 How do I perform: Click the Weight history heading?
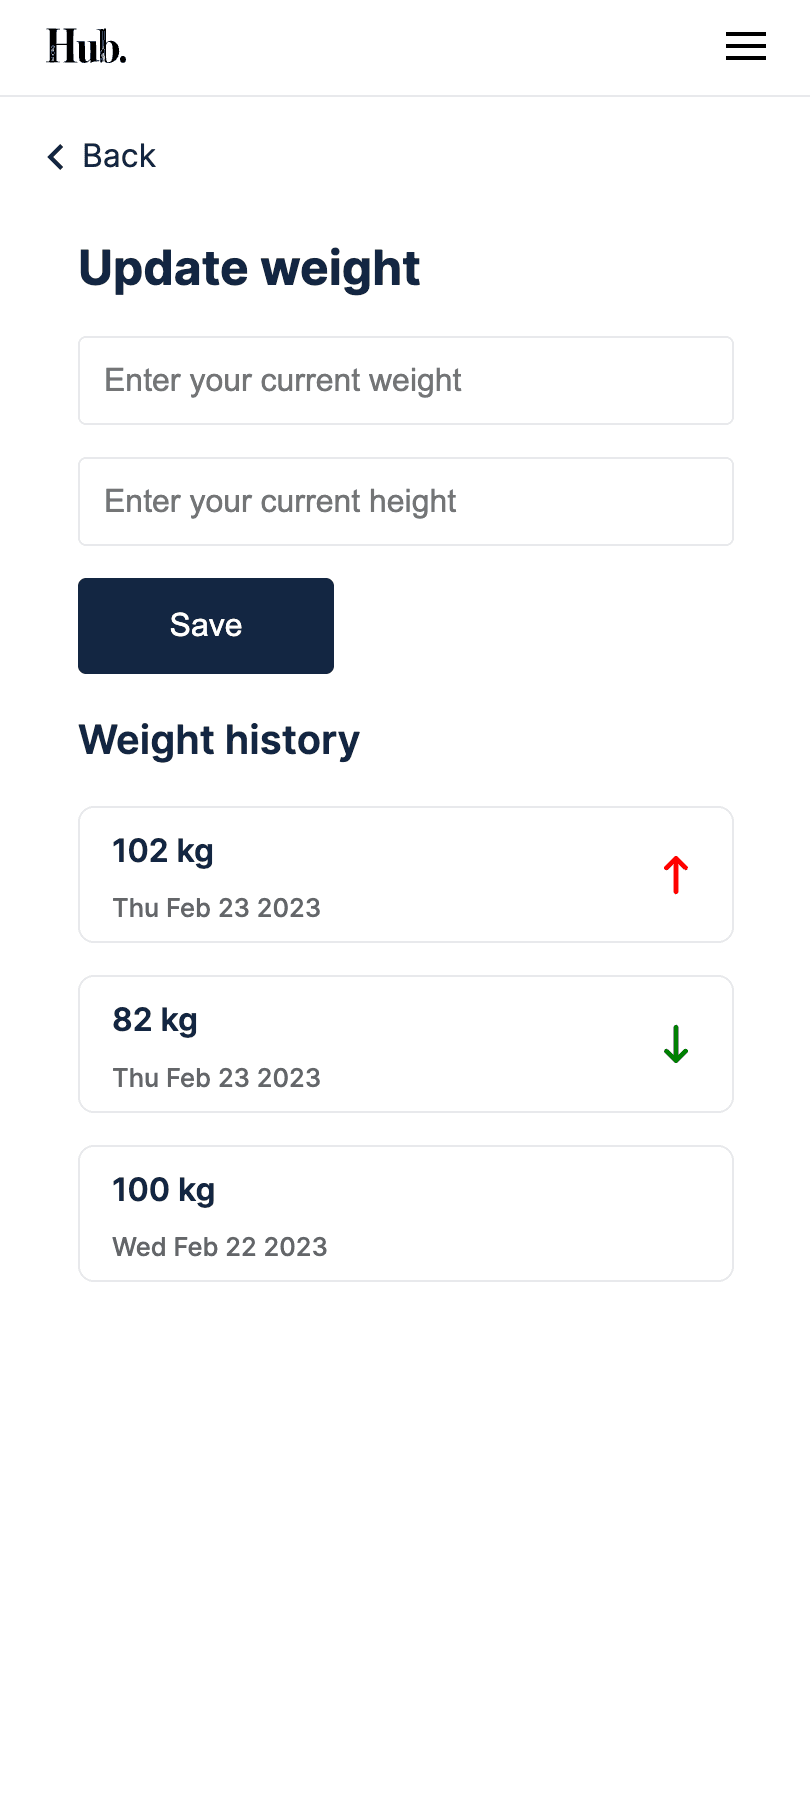click(x=219, y=740)
